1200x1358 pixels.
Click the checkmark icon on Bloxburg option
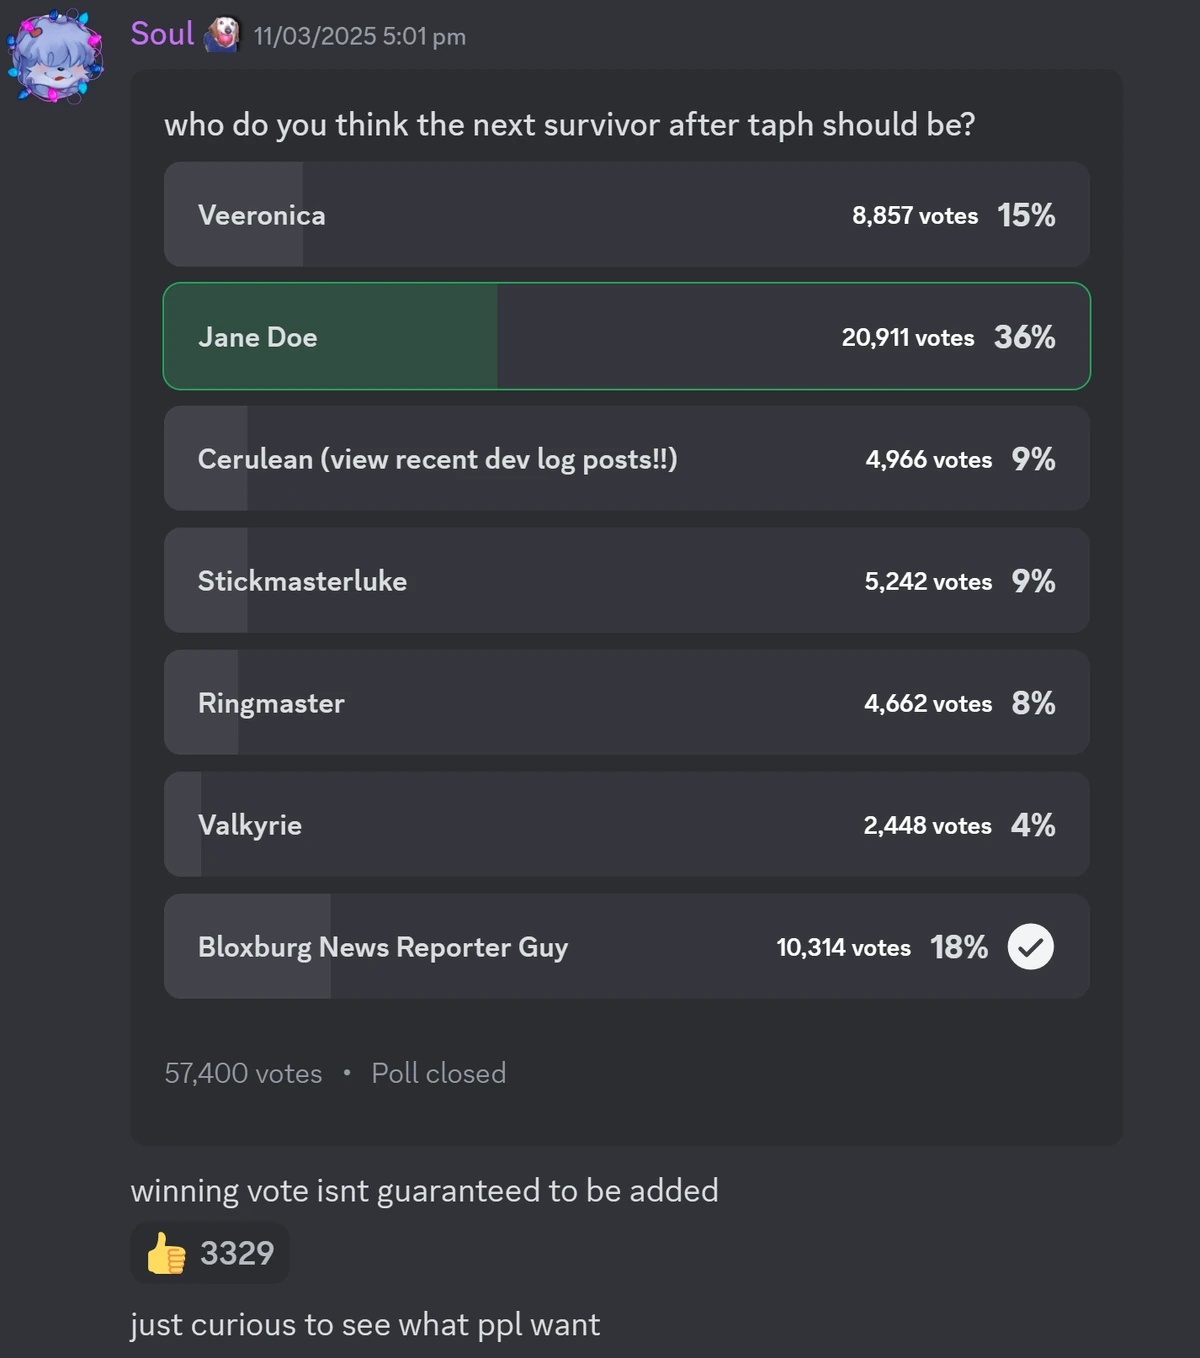click(x=1030, y=946)
